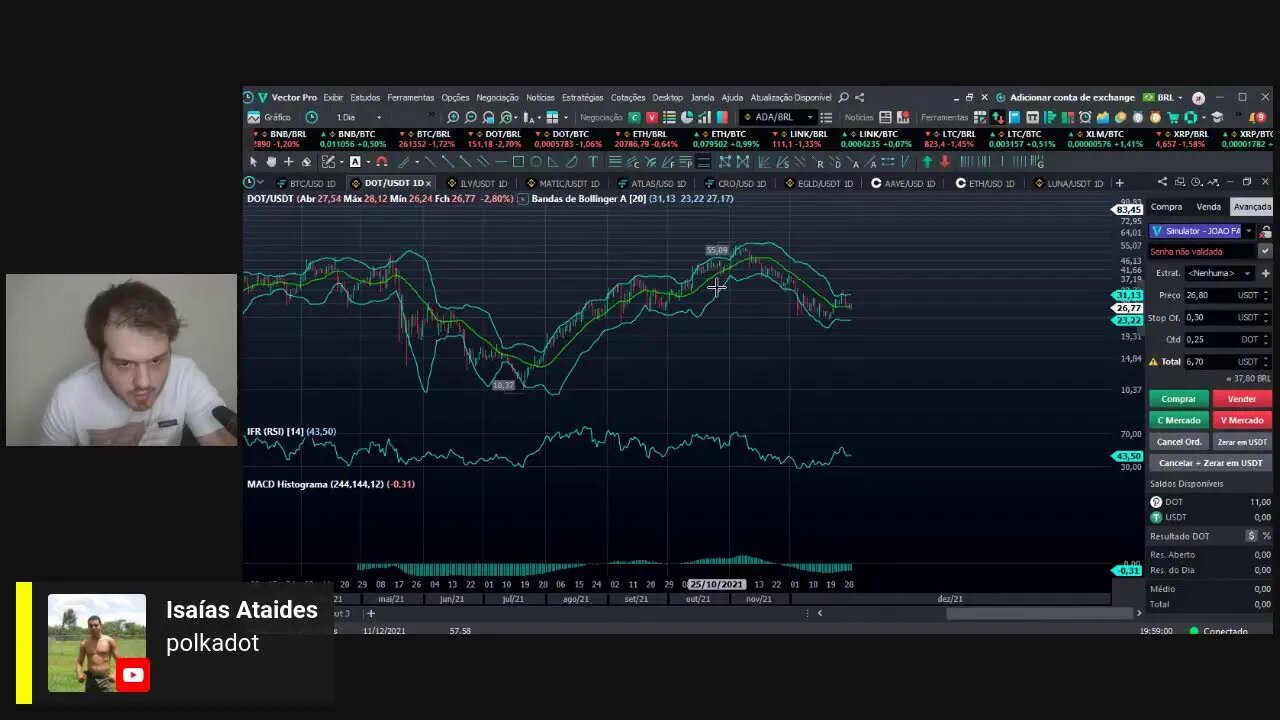1280x720 pixels.
Task: Click the Cancel Ord. button
Action: point(1179,441)
